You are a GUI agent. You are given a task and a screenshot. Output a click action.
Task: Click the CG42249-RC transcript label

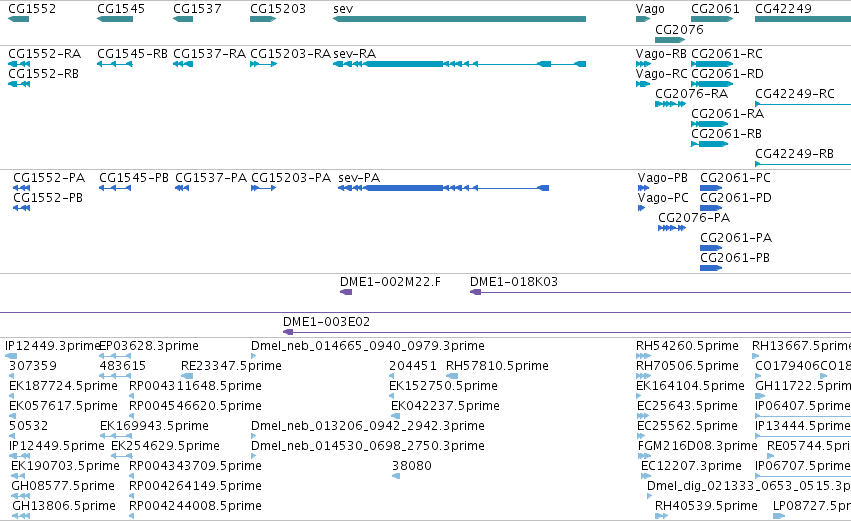tap(795, 94)
